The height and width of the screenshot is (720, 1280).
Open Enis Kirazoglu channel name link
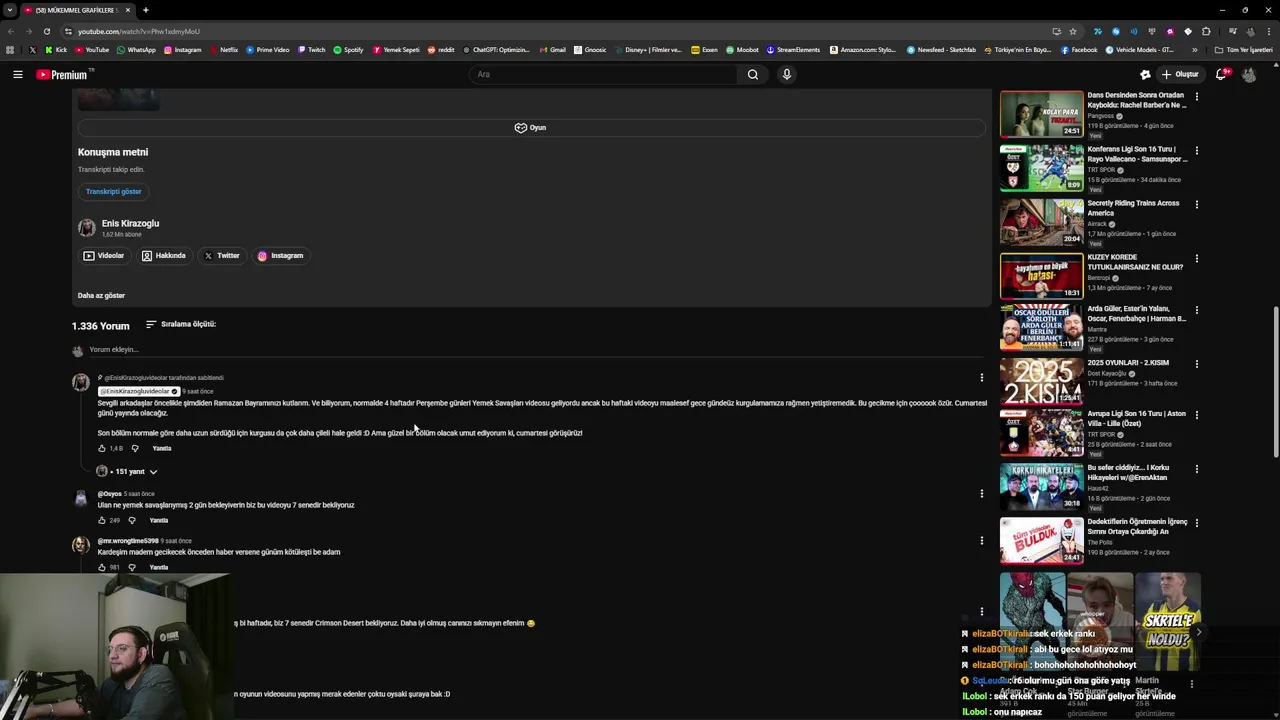(x=130, y=223)
